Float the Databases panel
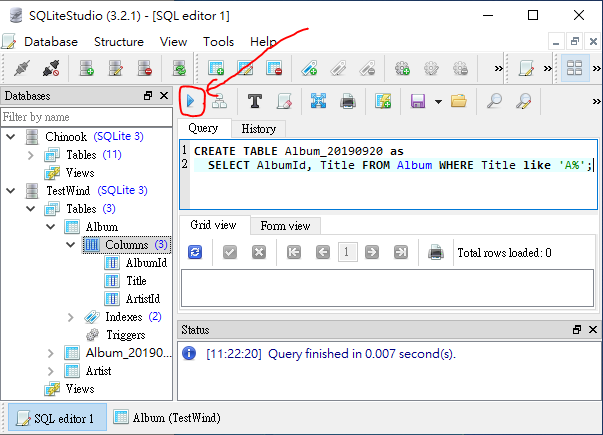The height and width of the screenshot is (435, 603). (148, 96)
